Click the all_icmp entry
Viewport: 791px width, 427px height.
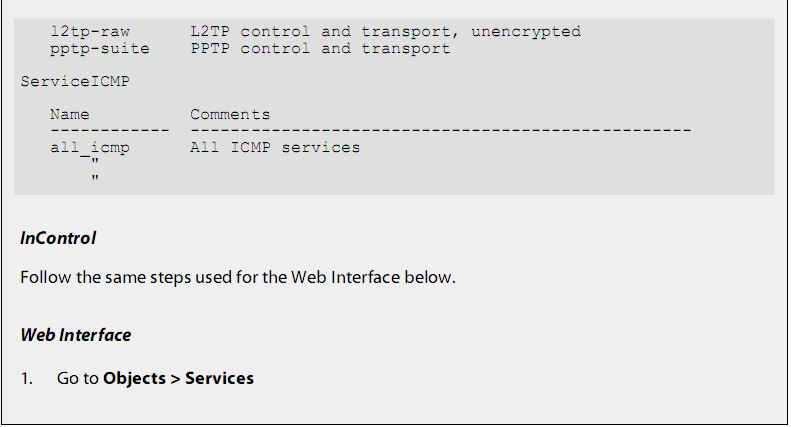90,148
